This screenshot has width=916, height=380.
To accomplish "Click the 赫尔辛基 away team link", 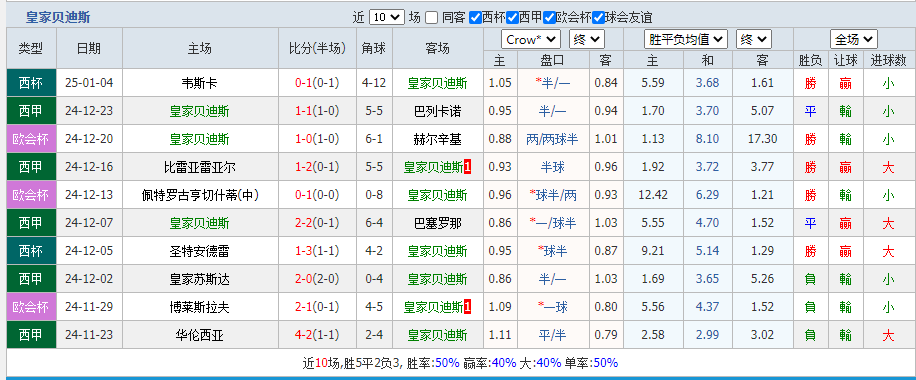I will 438,139.
